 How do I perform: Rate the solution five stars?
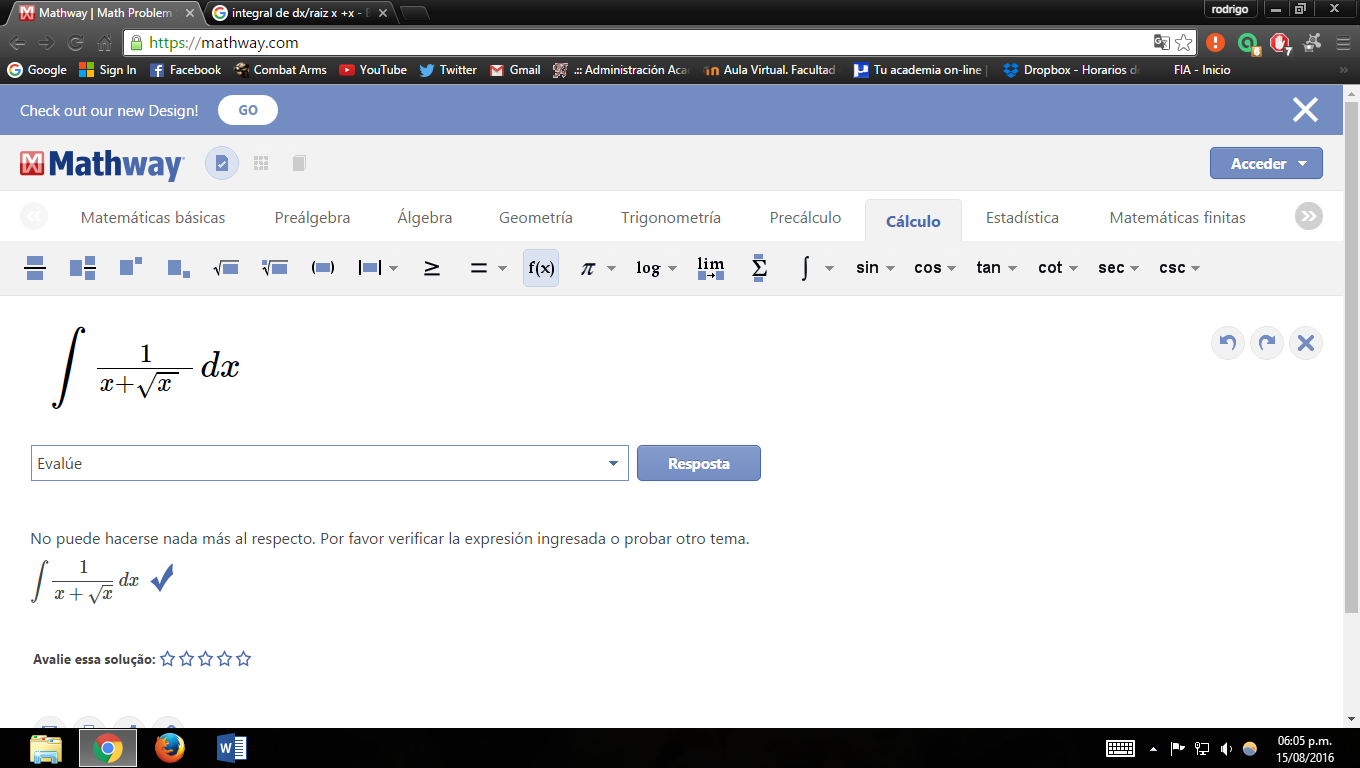[243, 659]
